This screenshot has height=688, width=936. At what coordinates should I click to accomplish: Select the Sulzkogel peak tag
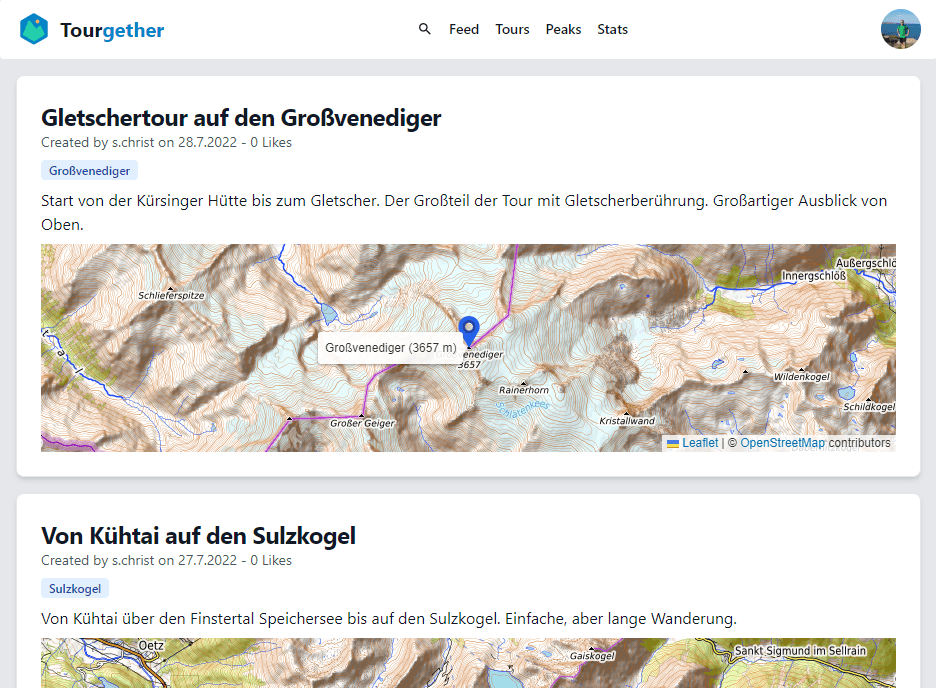75,589
